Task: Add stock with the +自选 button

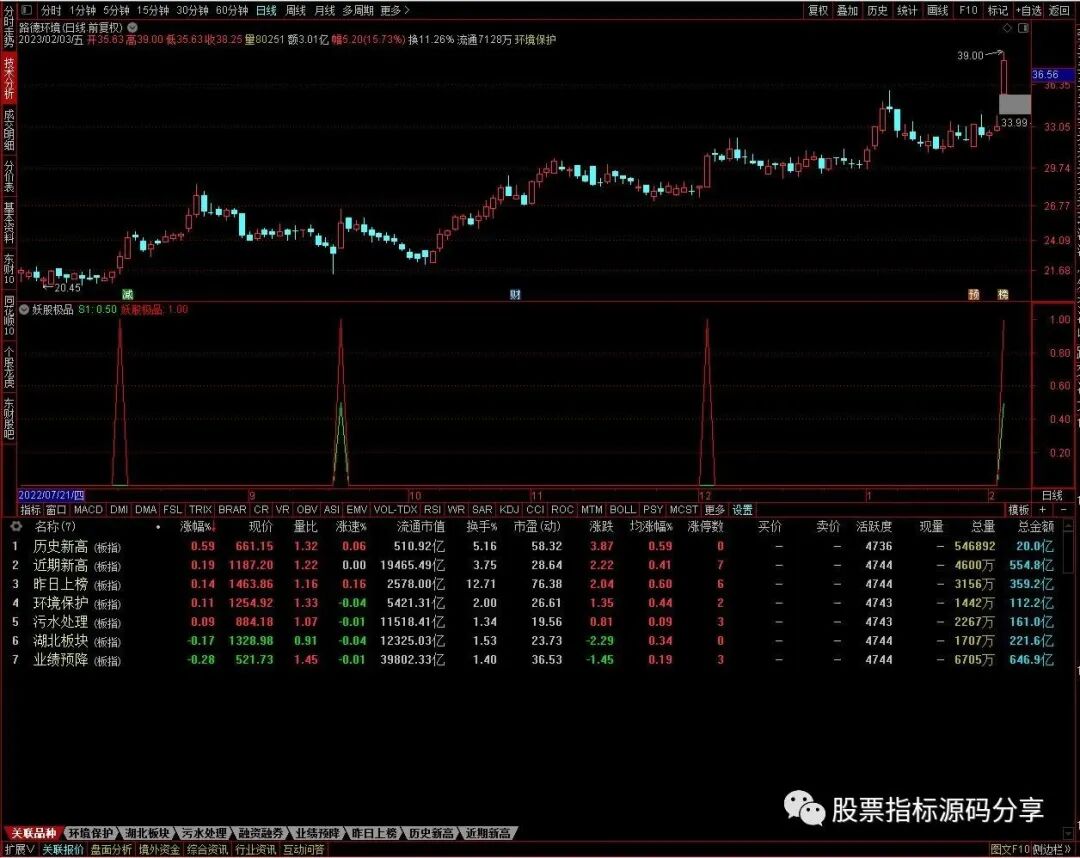Action: coord(1029,10)
